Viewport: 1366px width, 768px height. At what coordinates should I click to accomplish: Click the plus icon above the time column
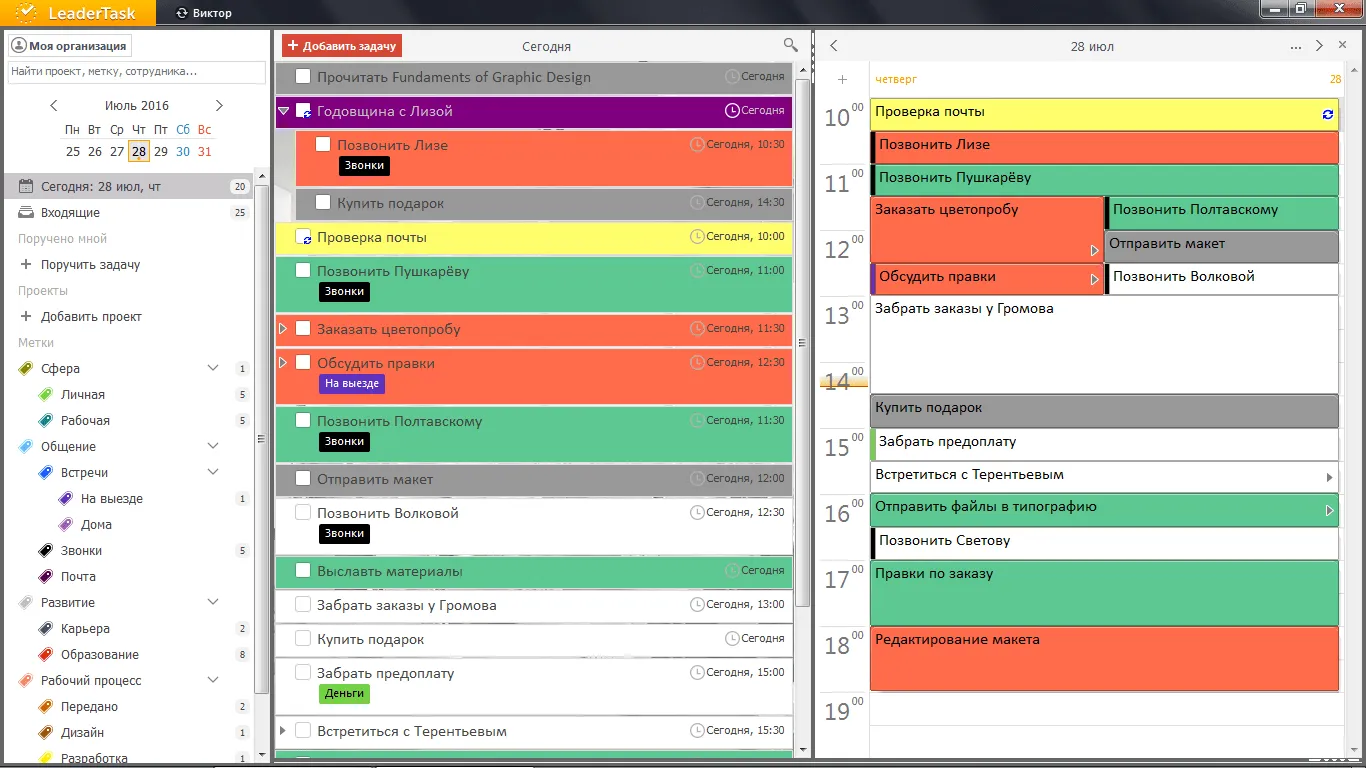click(x=842, y=79)
